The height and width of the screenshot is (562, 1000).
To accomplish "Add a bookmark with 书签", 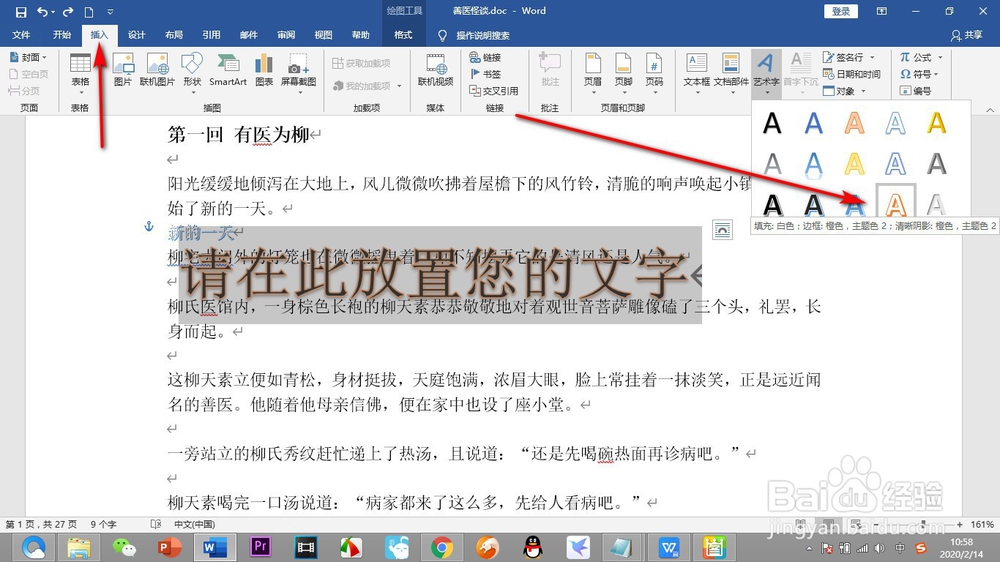I will coord(485,74).
